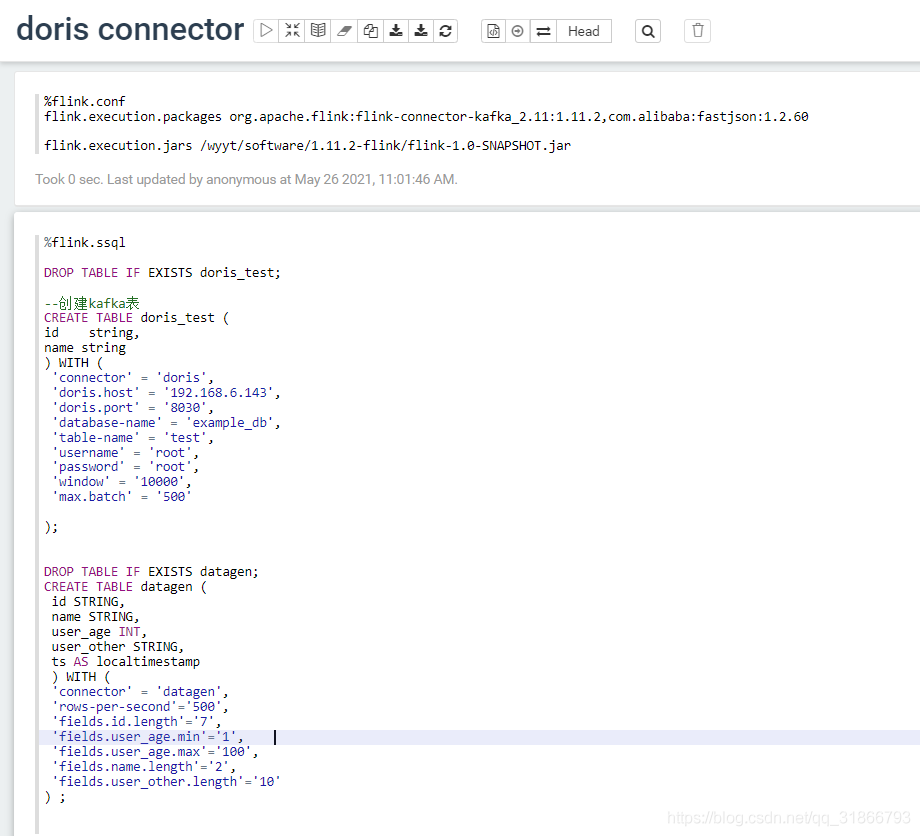Click the fields.user_other.length 10 line
The width and height of the screenshot is (920, 836).
166,781
